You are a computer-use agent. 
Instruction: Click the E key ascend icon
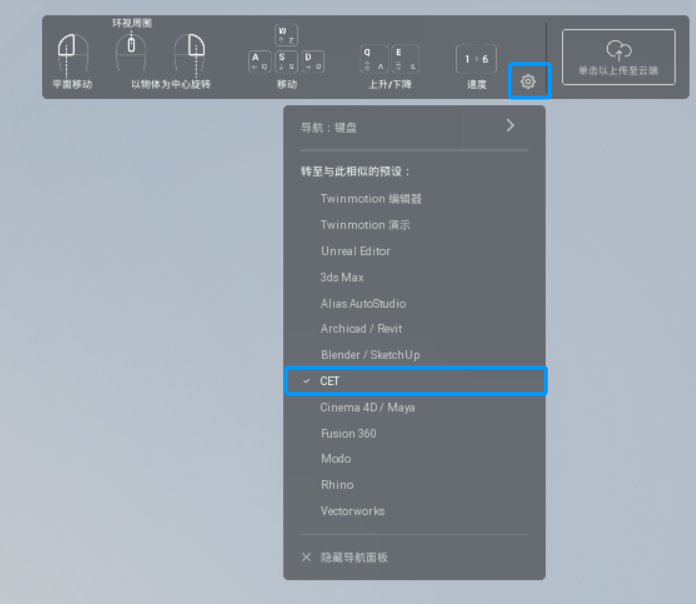click(406, 59)
